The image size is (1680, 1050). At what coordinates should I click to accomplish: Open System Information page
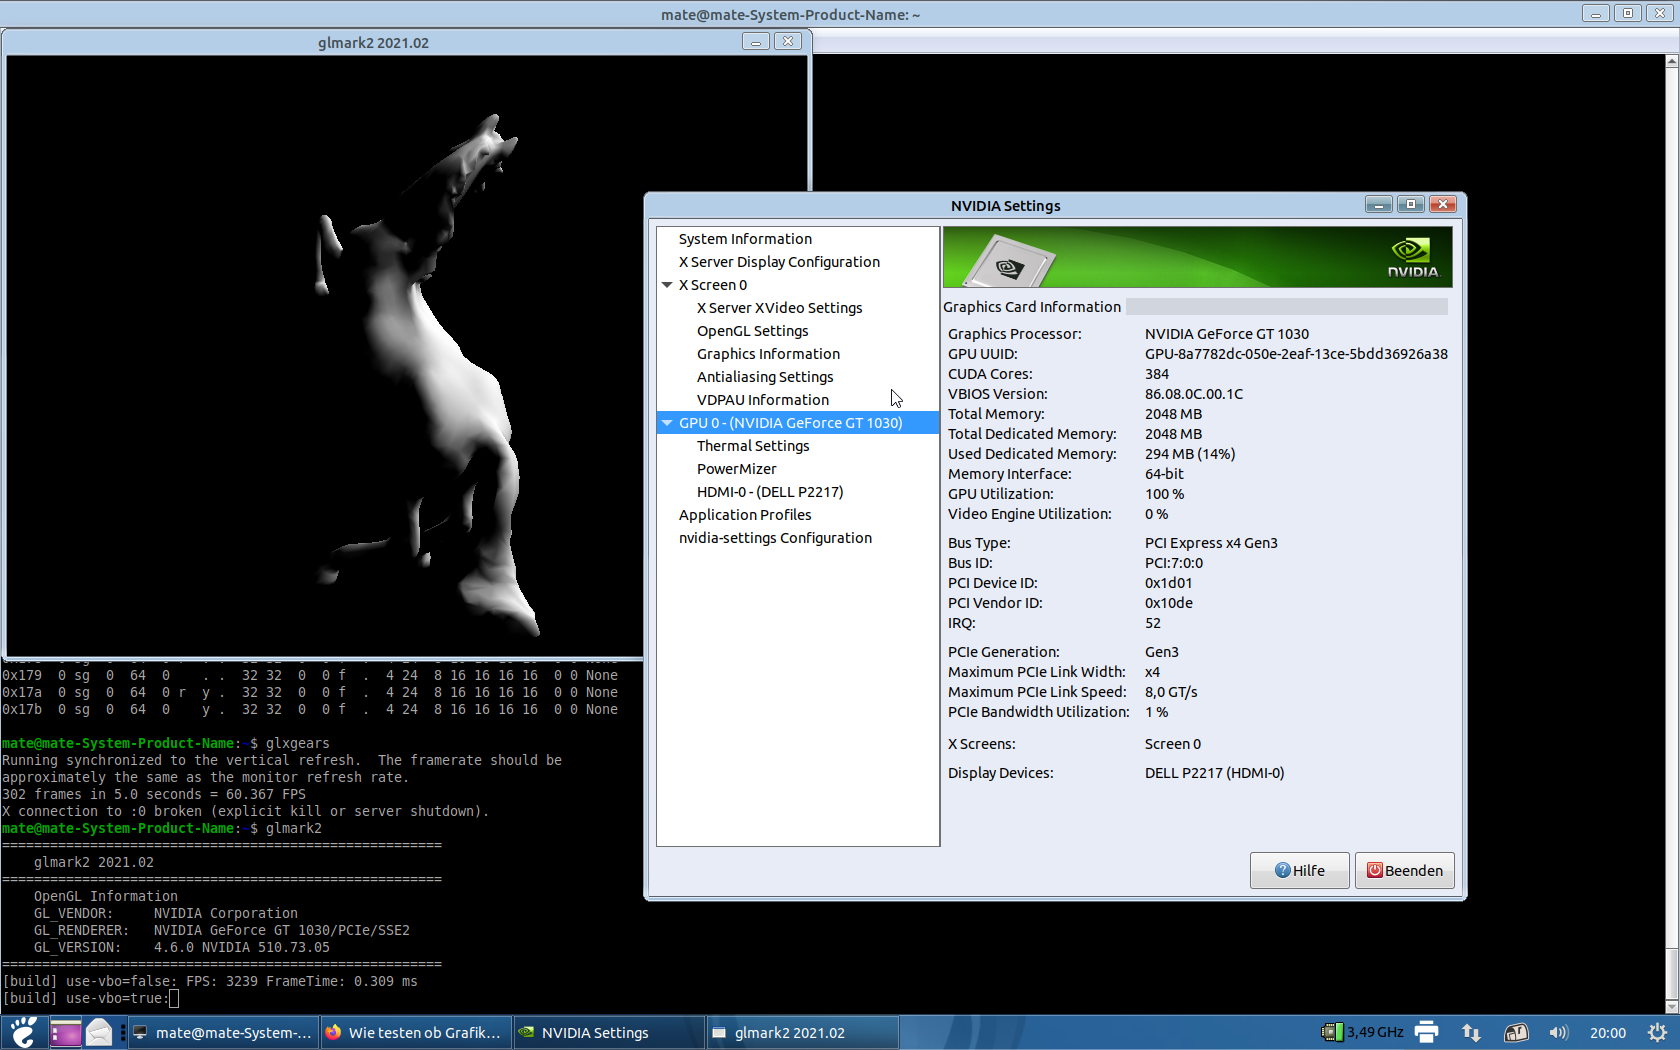pyautogui.click(x=745, y=239)
